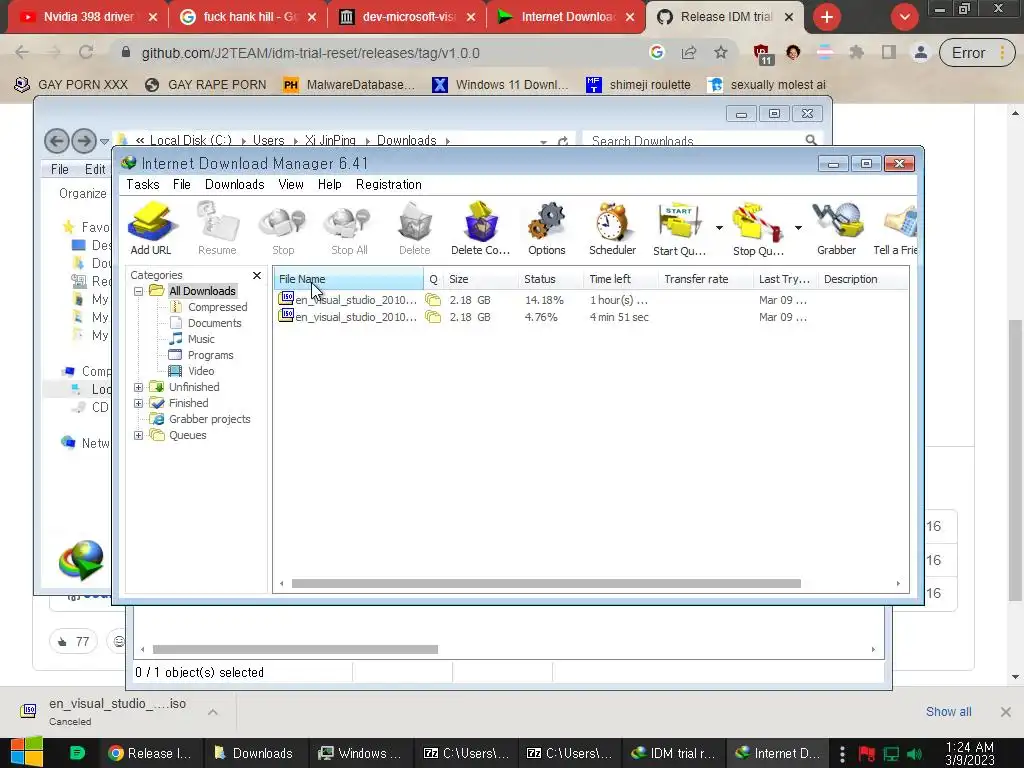Screen dimensions: 1024x768
Task: Click Explorer back navigation arrow
Action: [x=57, y=140]
